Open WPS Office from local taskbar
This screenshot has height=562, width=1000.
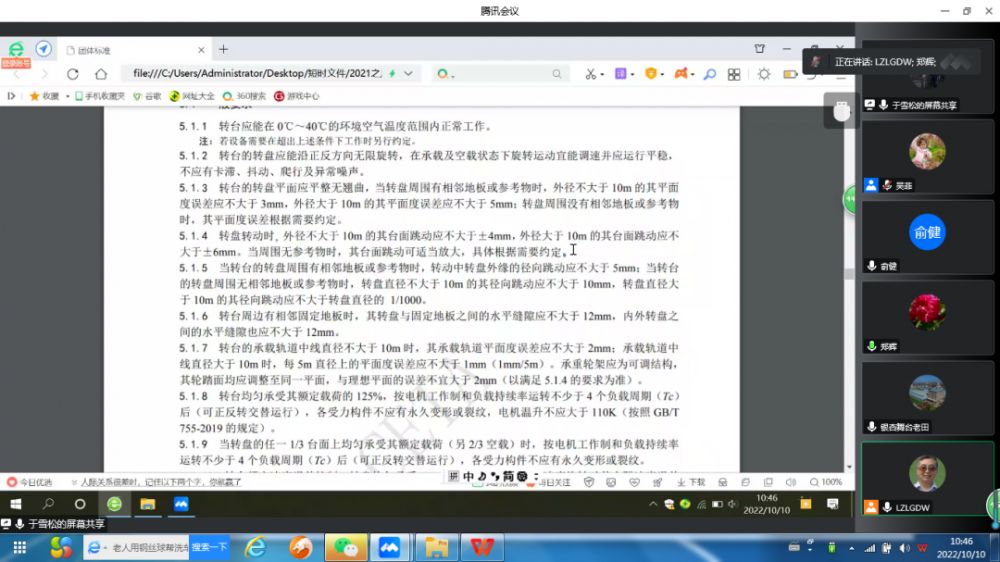(x=482, y=547)
